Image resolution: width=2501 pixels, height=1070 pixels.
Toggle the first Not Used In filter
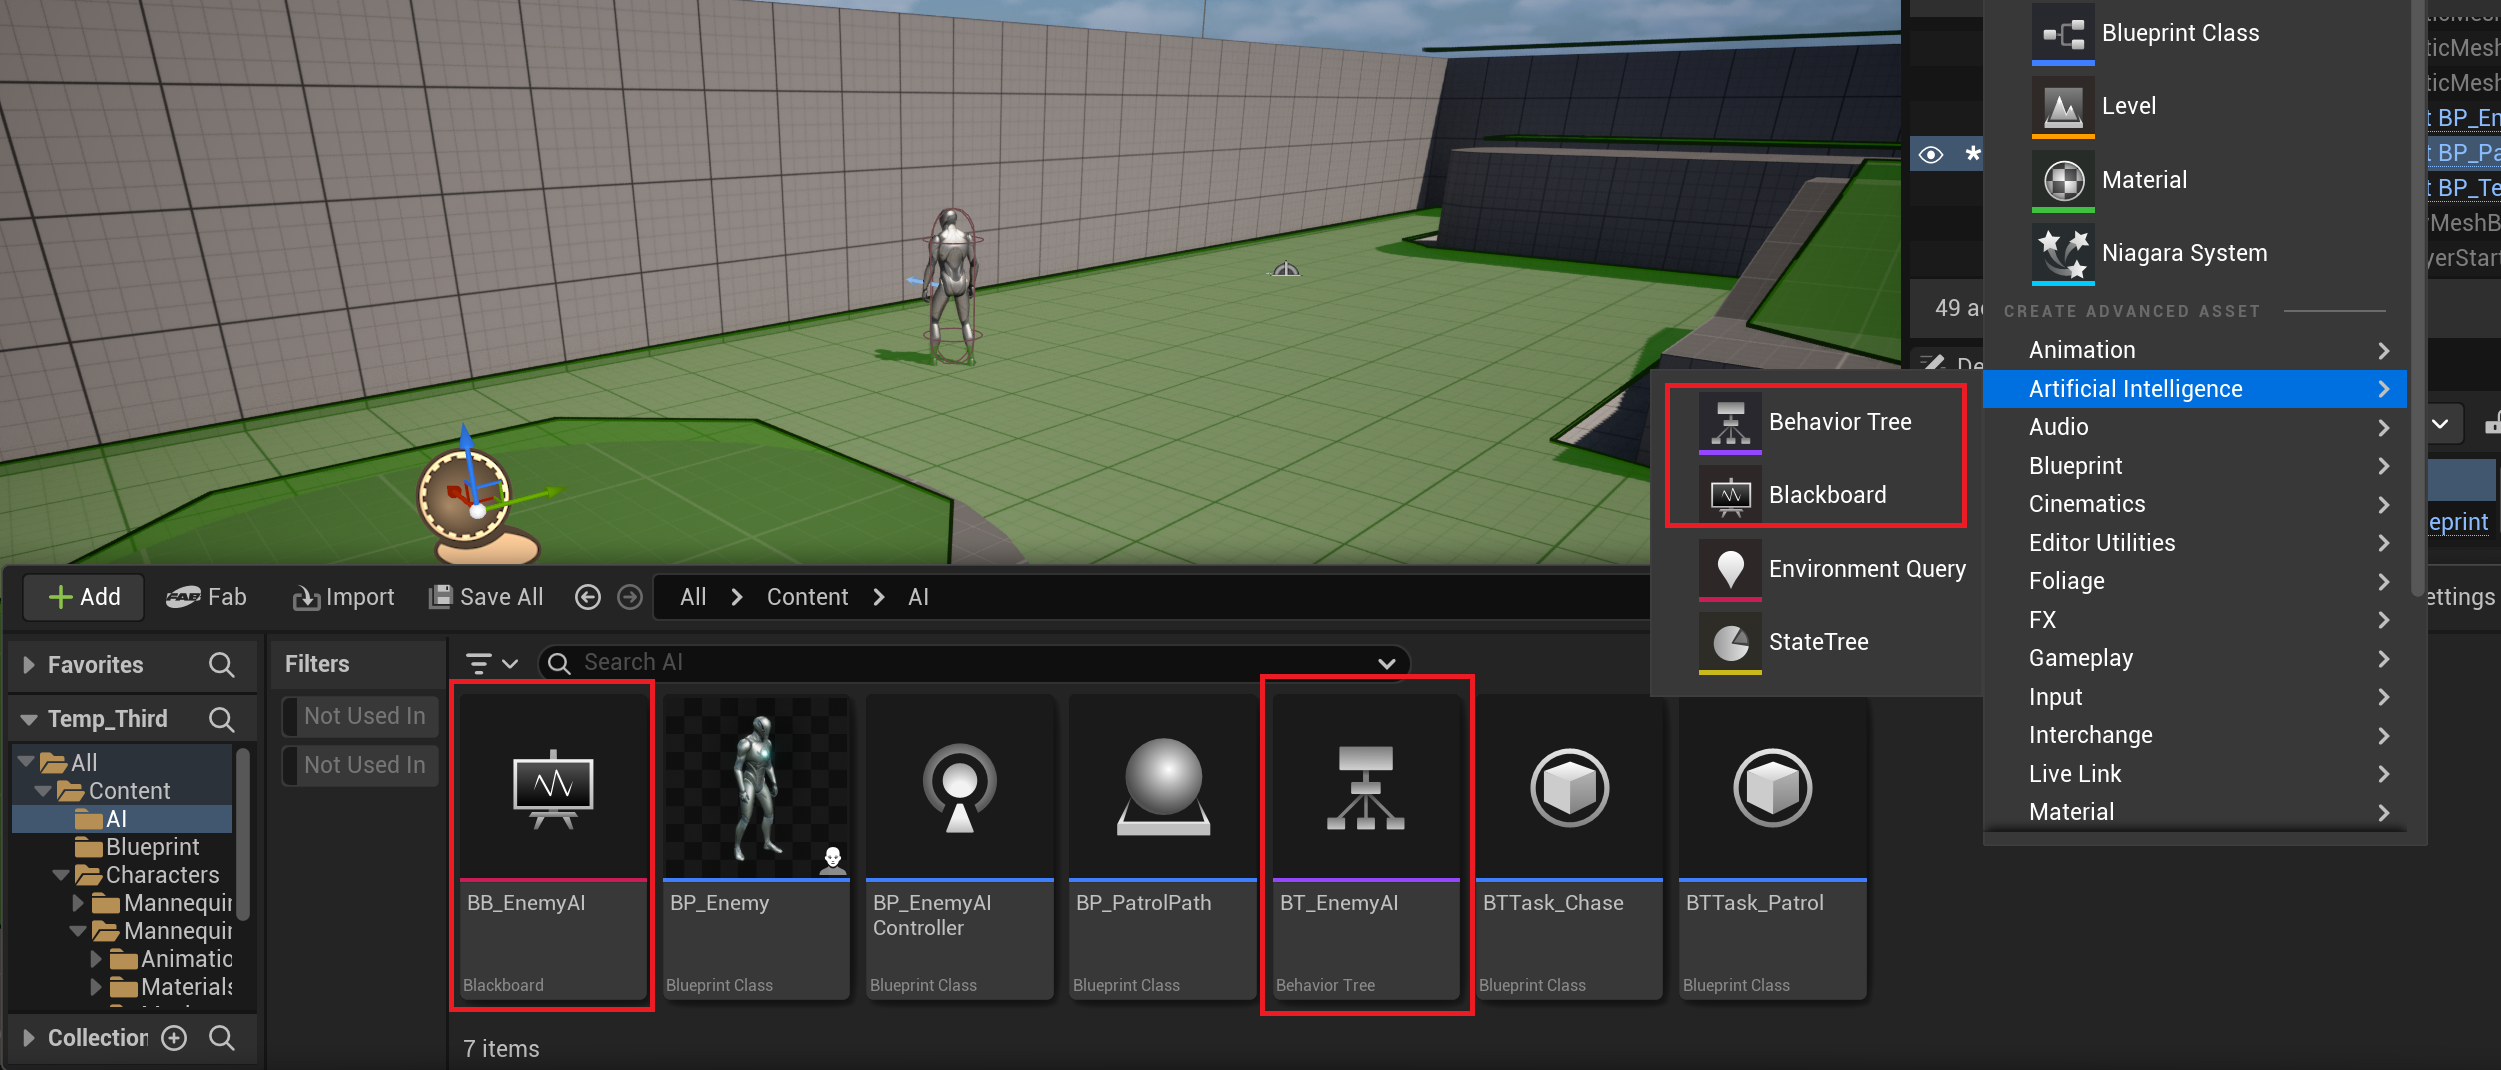point(361,716)
